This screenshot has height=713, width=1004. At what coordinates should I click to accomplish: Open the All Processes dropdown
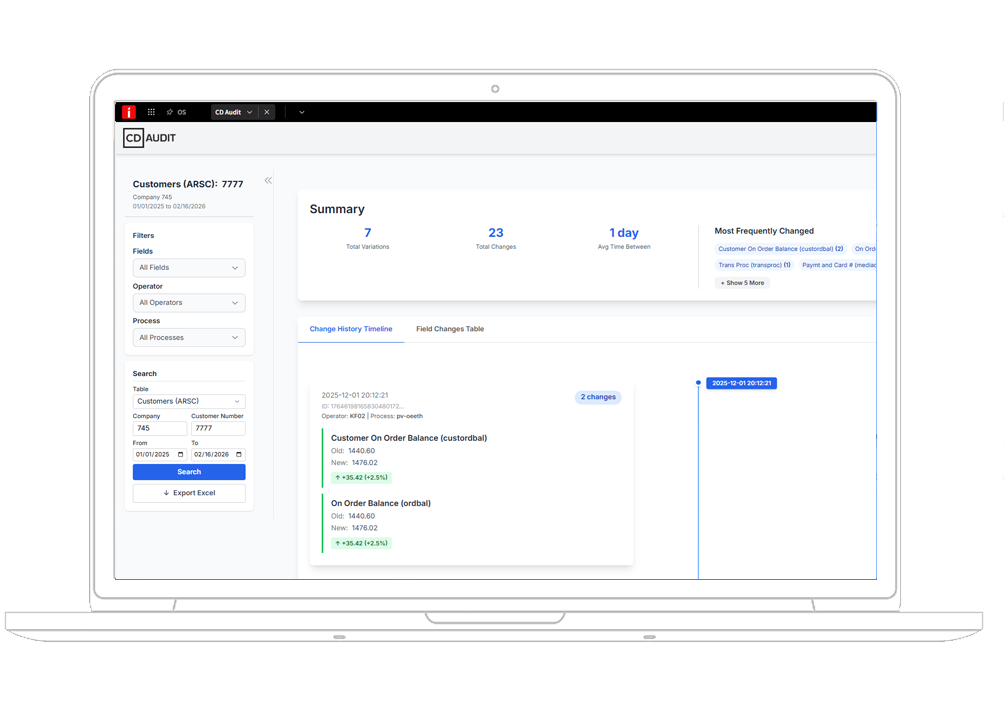click(x=189, y=338)
